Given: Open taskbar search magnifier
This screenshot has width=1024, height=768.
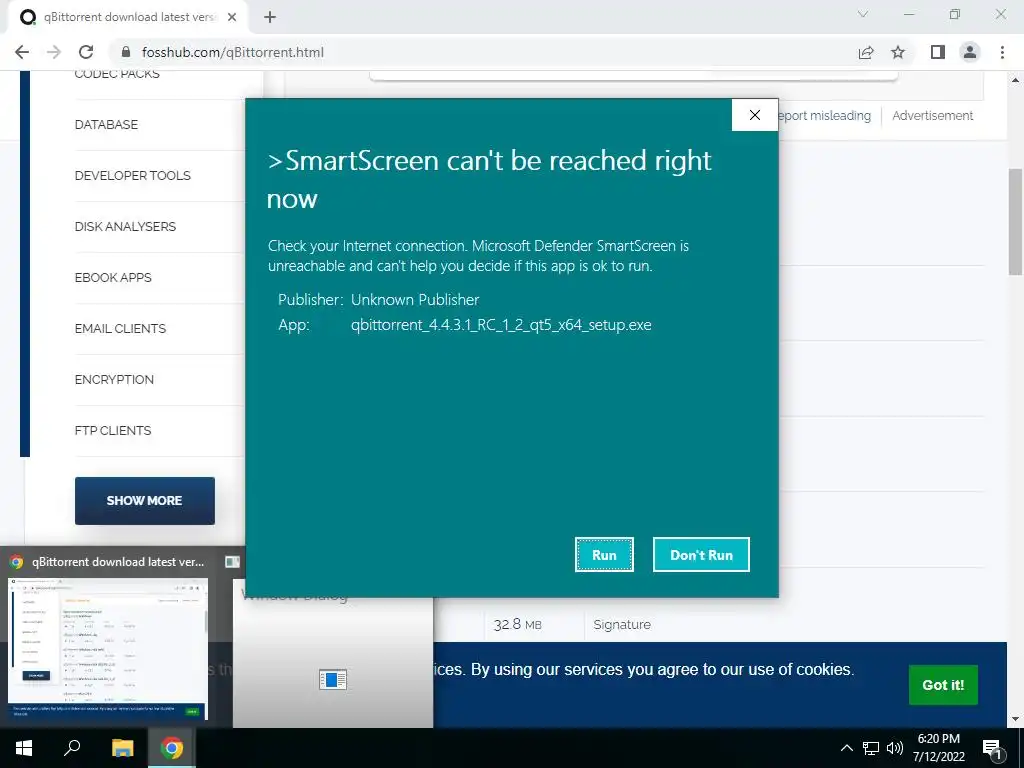Looking at the screenshot, I should pyautogui.click(x=72, y=748).
